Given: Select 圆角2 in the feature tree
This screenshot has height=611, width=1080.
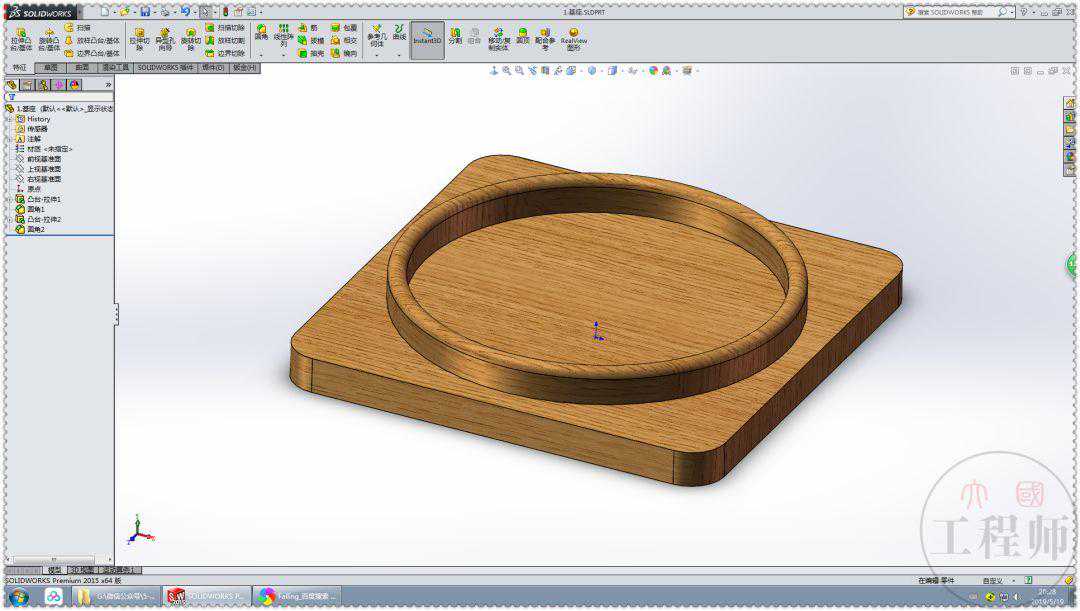Looking at the screenshot, I should tap(35, 229).
